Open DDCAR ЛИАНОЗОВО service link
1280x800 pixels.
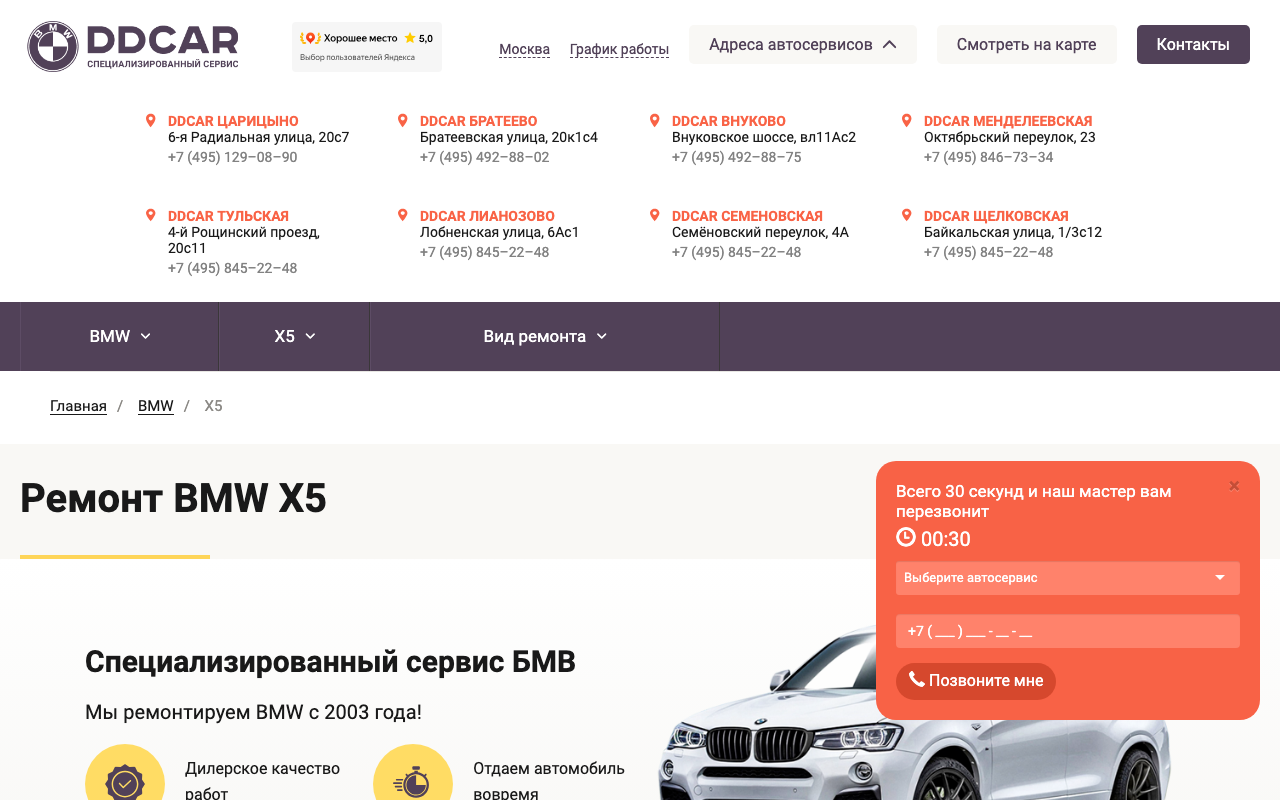coord(487,216)
